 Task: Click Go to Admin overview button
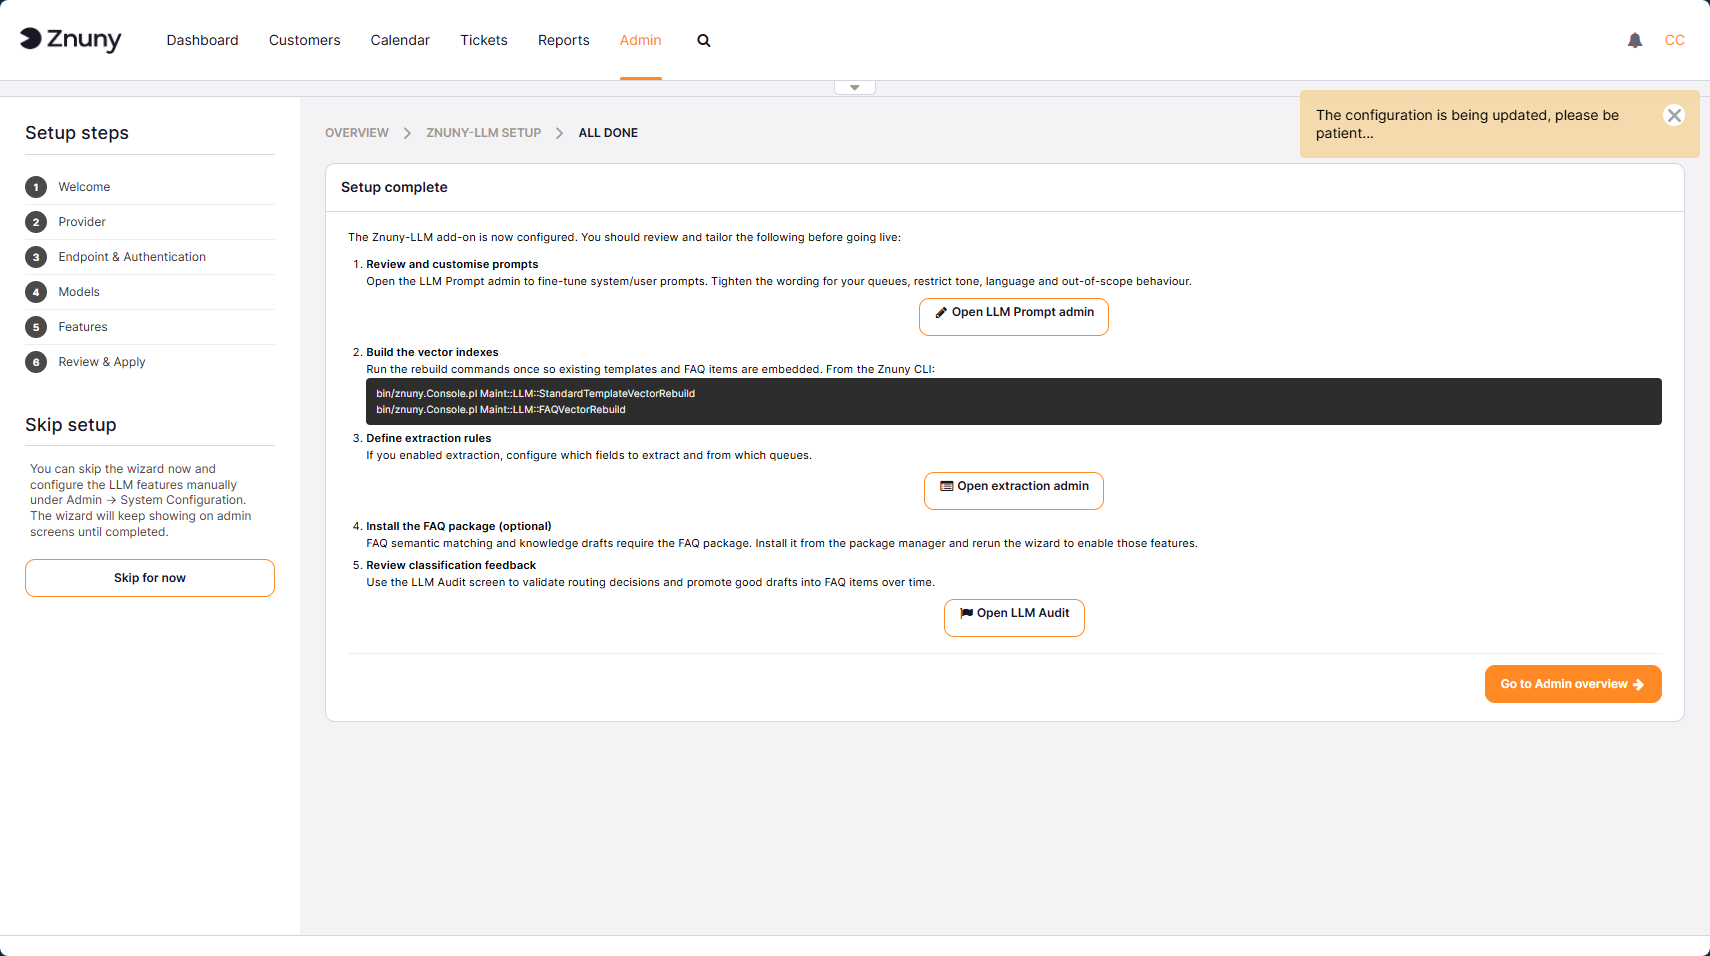1573,684
